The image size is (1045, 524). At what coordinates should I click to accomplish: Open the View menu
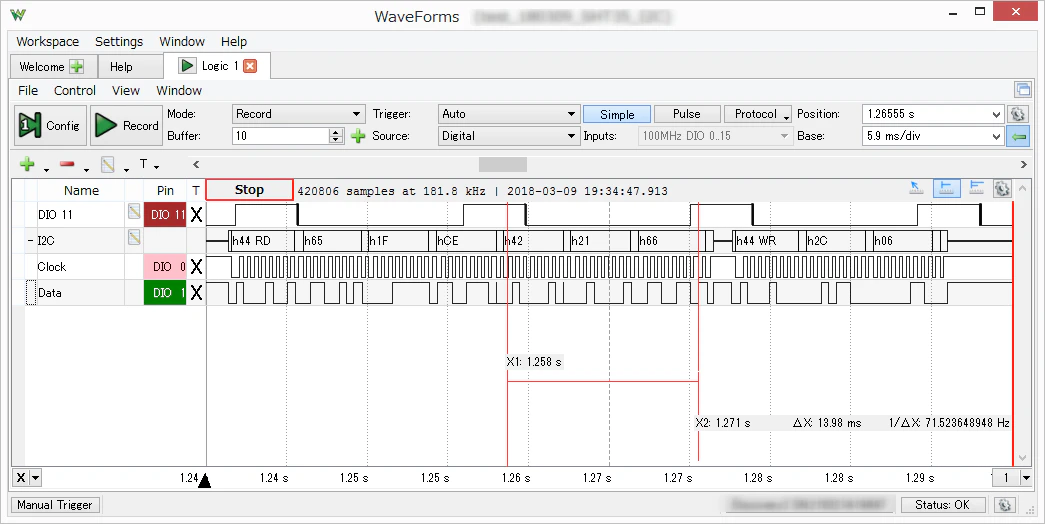pyautogui.click(x=125, y=91)
